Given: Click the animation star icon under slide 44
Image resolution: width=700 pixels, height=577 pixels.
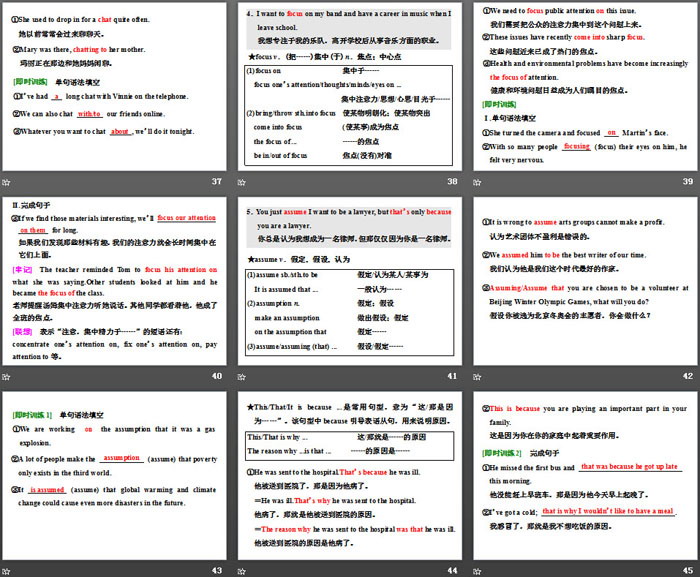Looking at the screenshot, I should [242, 571].
